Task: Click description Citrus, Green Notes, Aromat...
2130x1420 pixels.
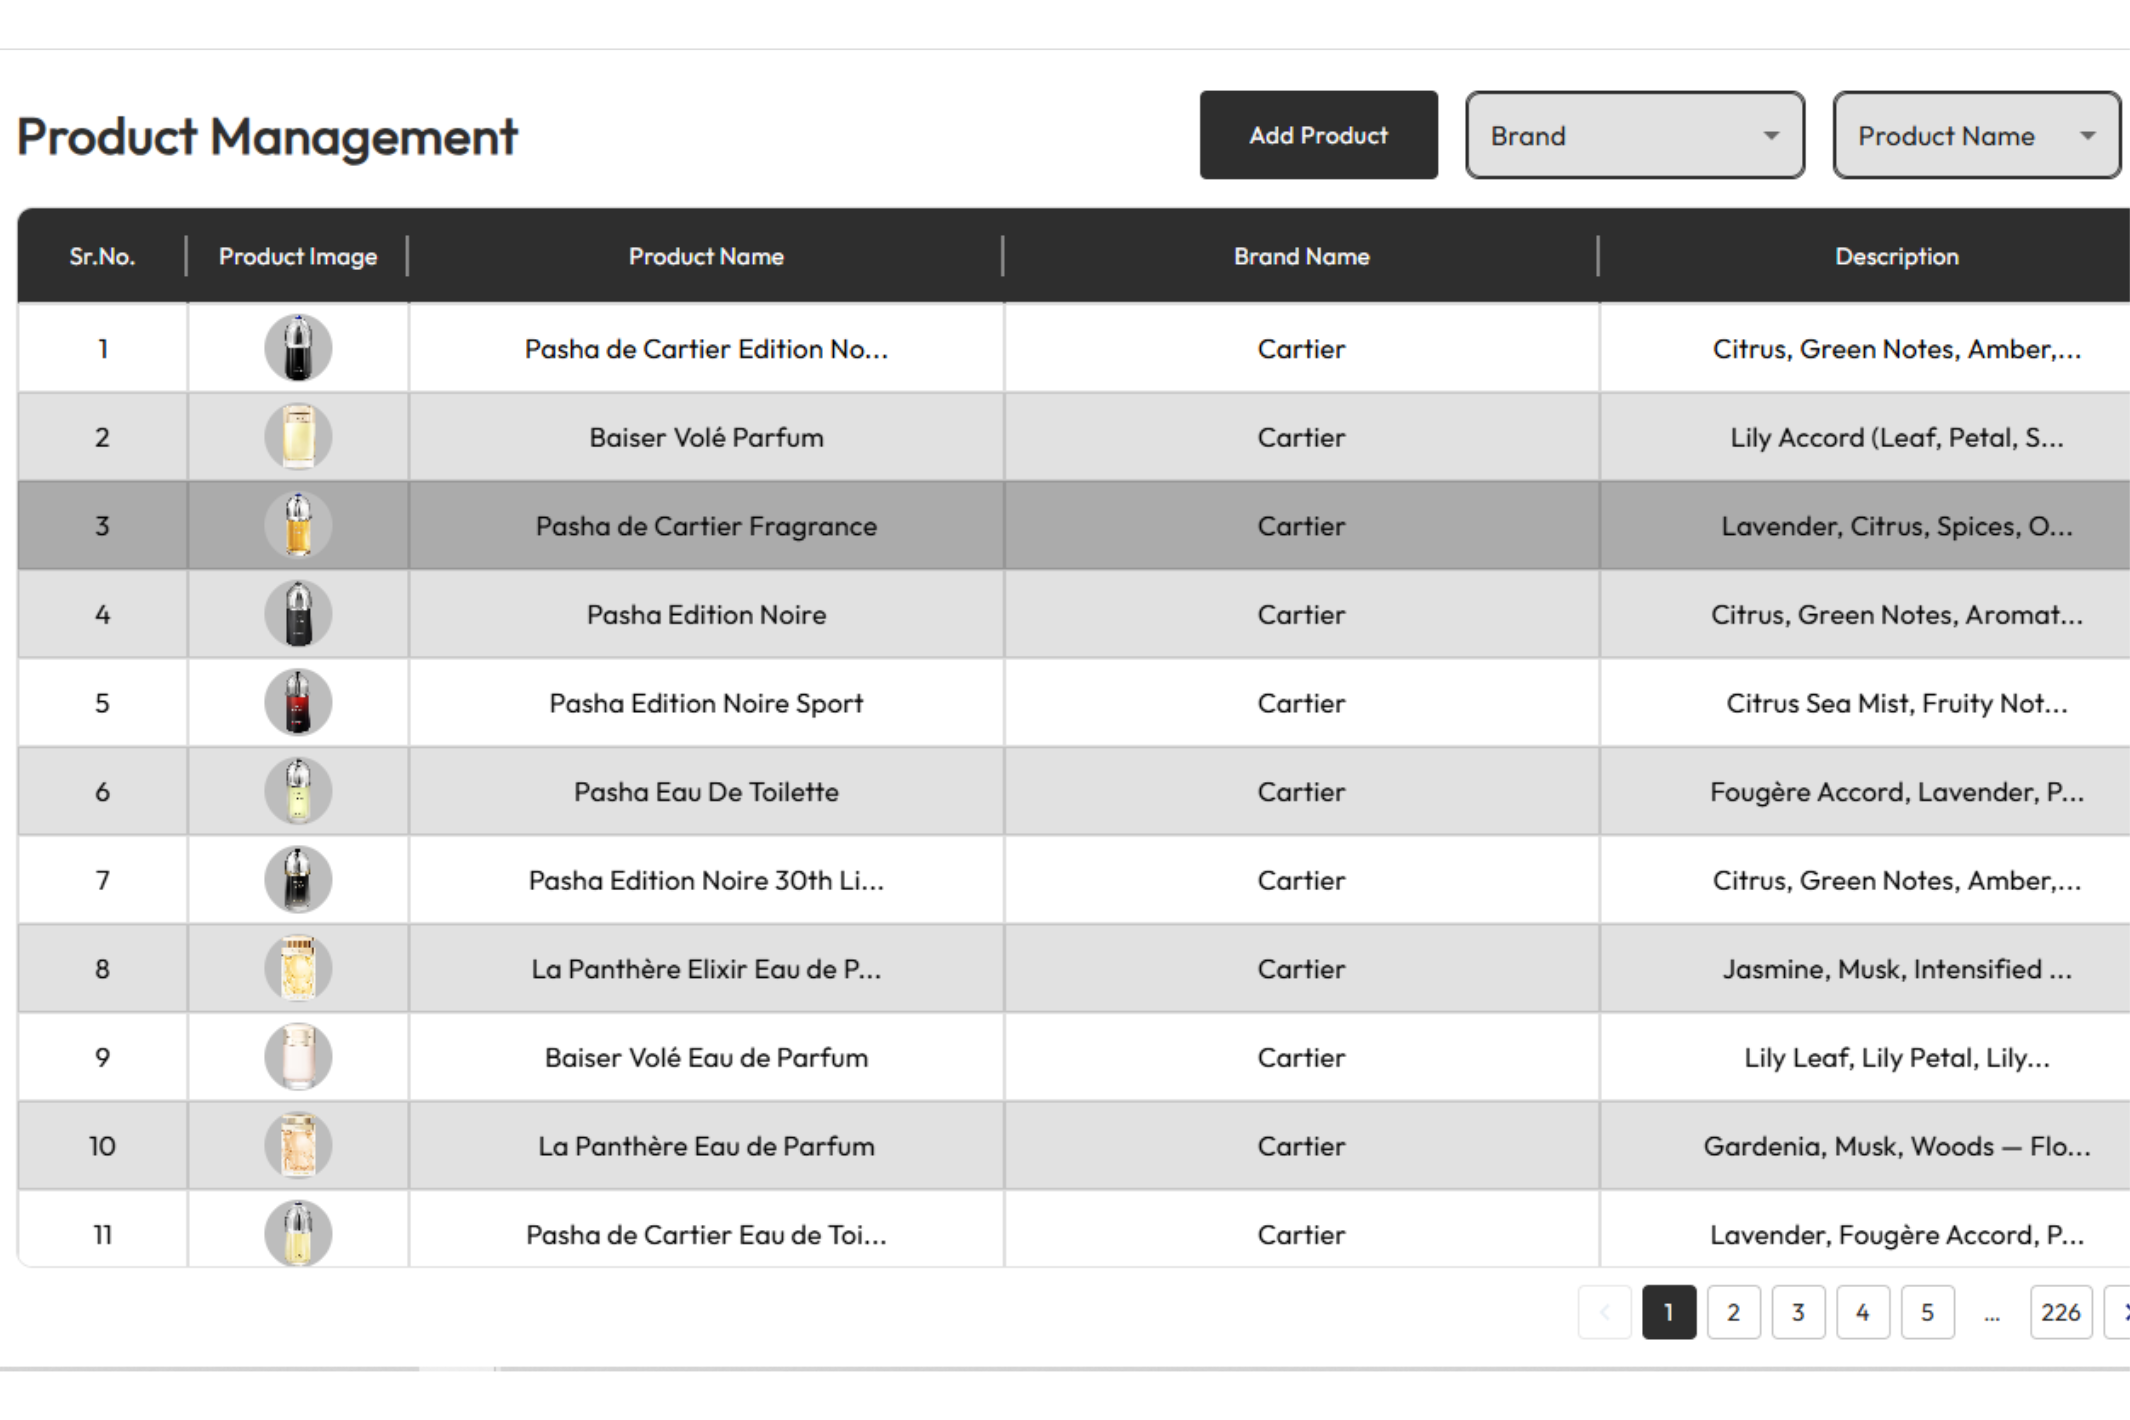Action: pyautogui.click(x=1896, y=614)
